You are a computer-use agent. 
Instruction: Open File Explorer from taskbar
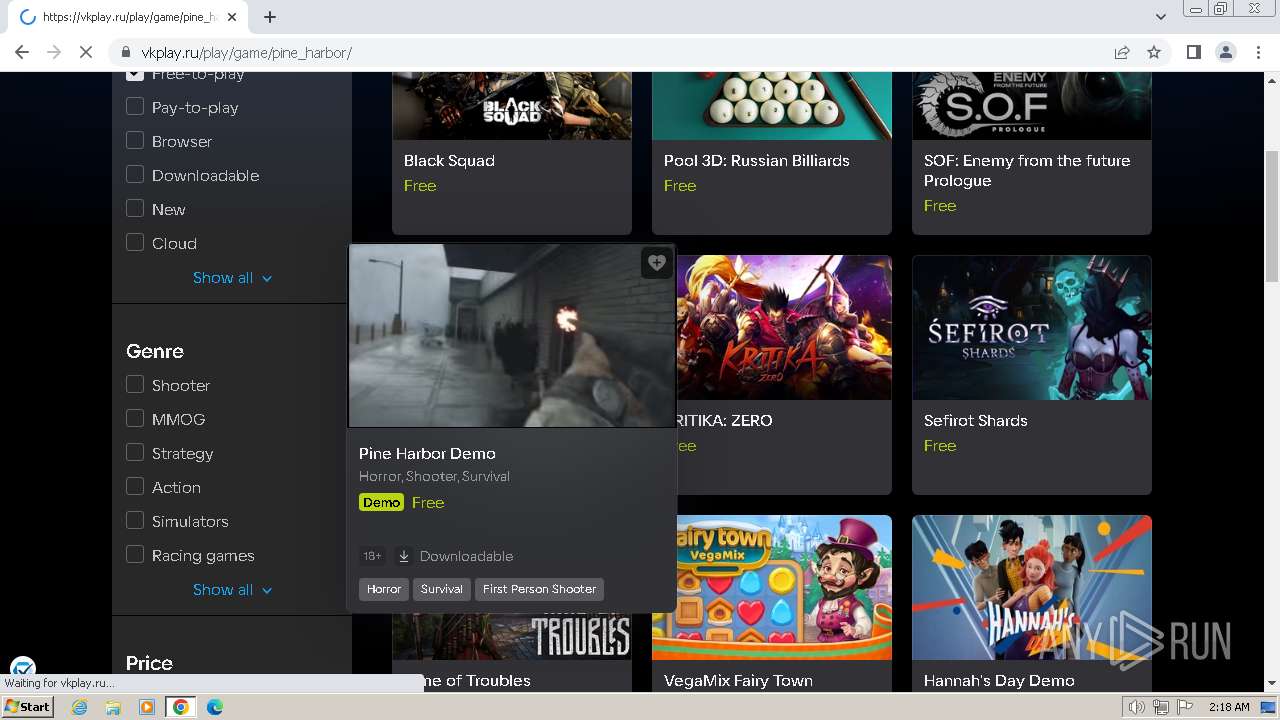point(113,707)
